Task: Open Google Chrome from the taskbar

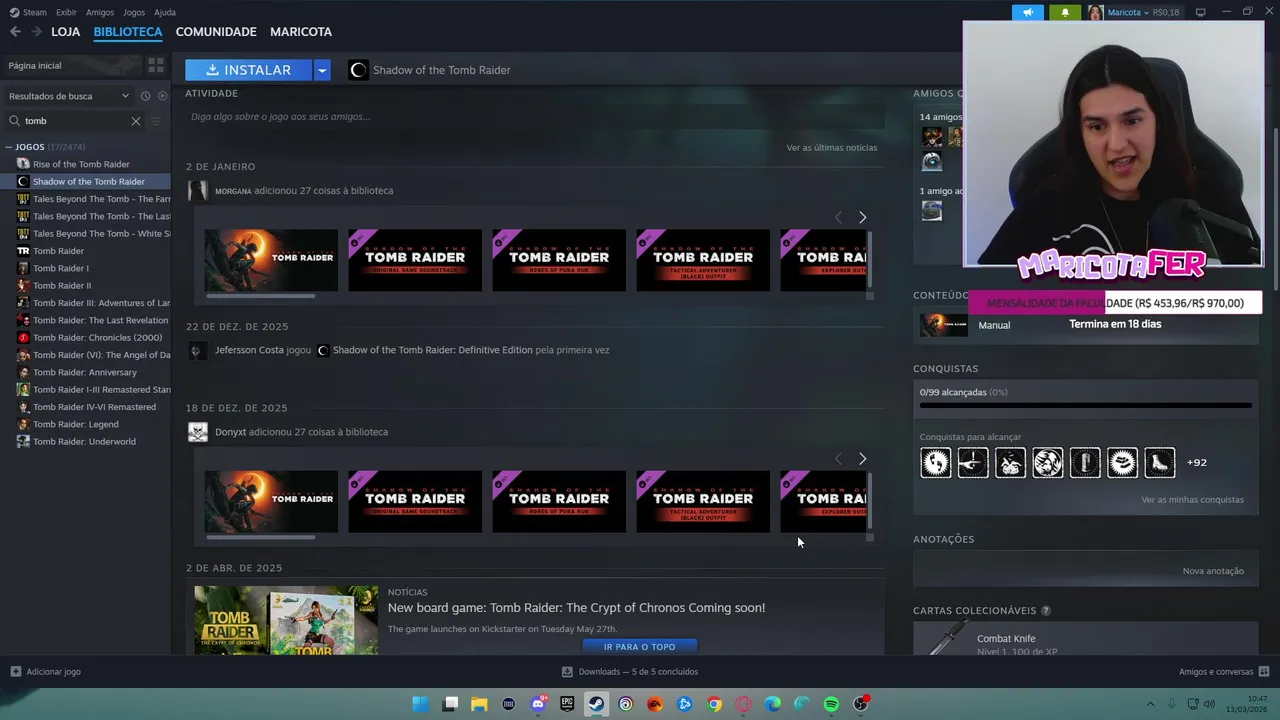Action: [x=714, y=704]
